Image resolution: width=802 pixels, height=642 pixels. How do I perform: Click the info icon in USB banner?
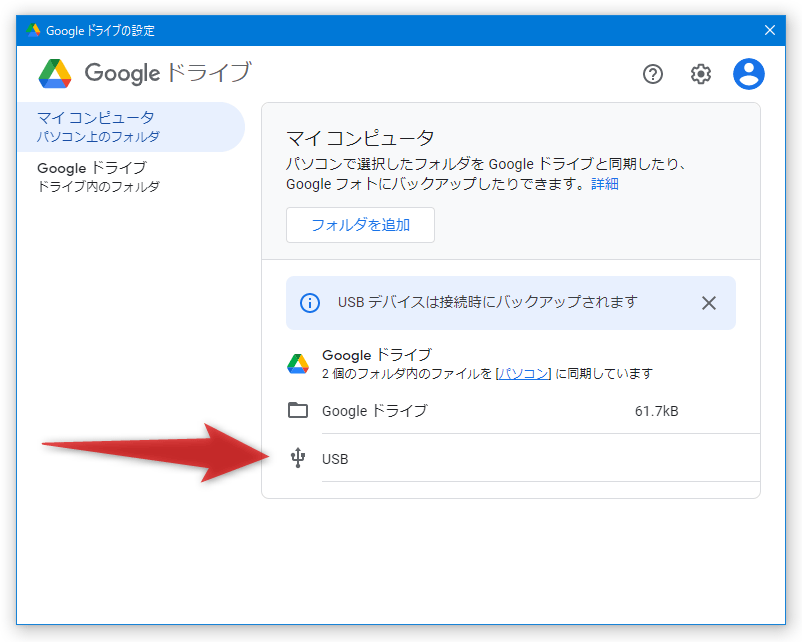click(x=309, y=303)
